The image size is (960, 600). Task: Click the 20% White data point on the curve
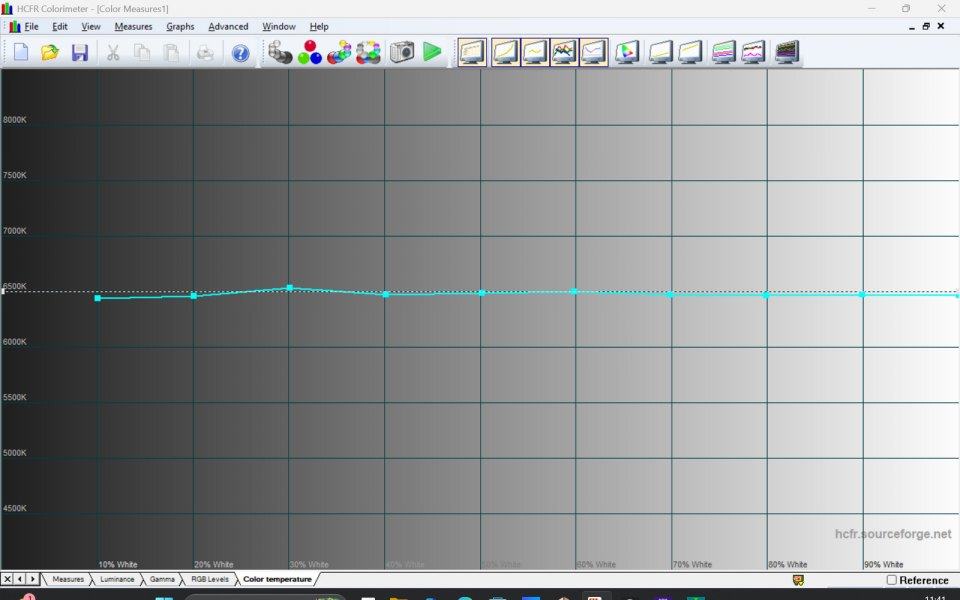coord(193,296)
